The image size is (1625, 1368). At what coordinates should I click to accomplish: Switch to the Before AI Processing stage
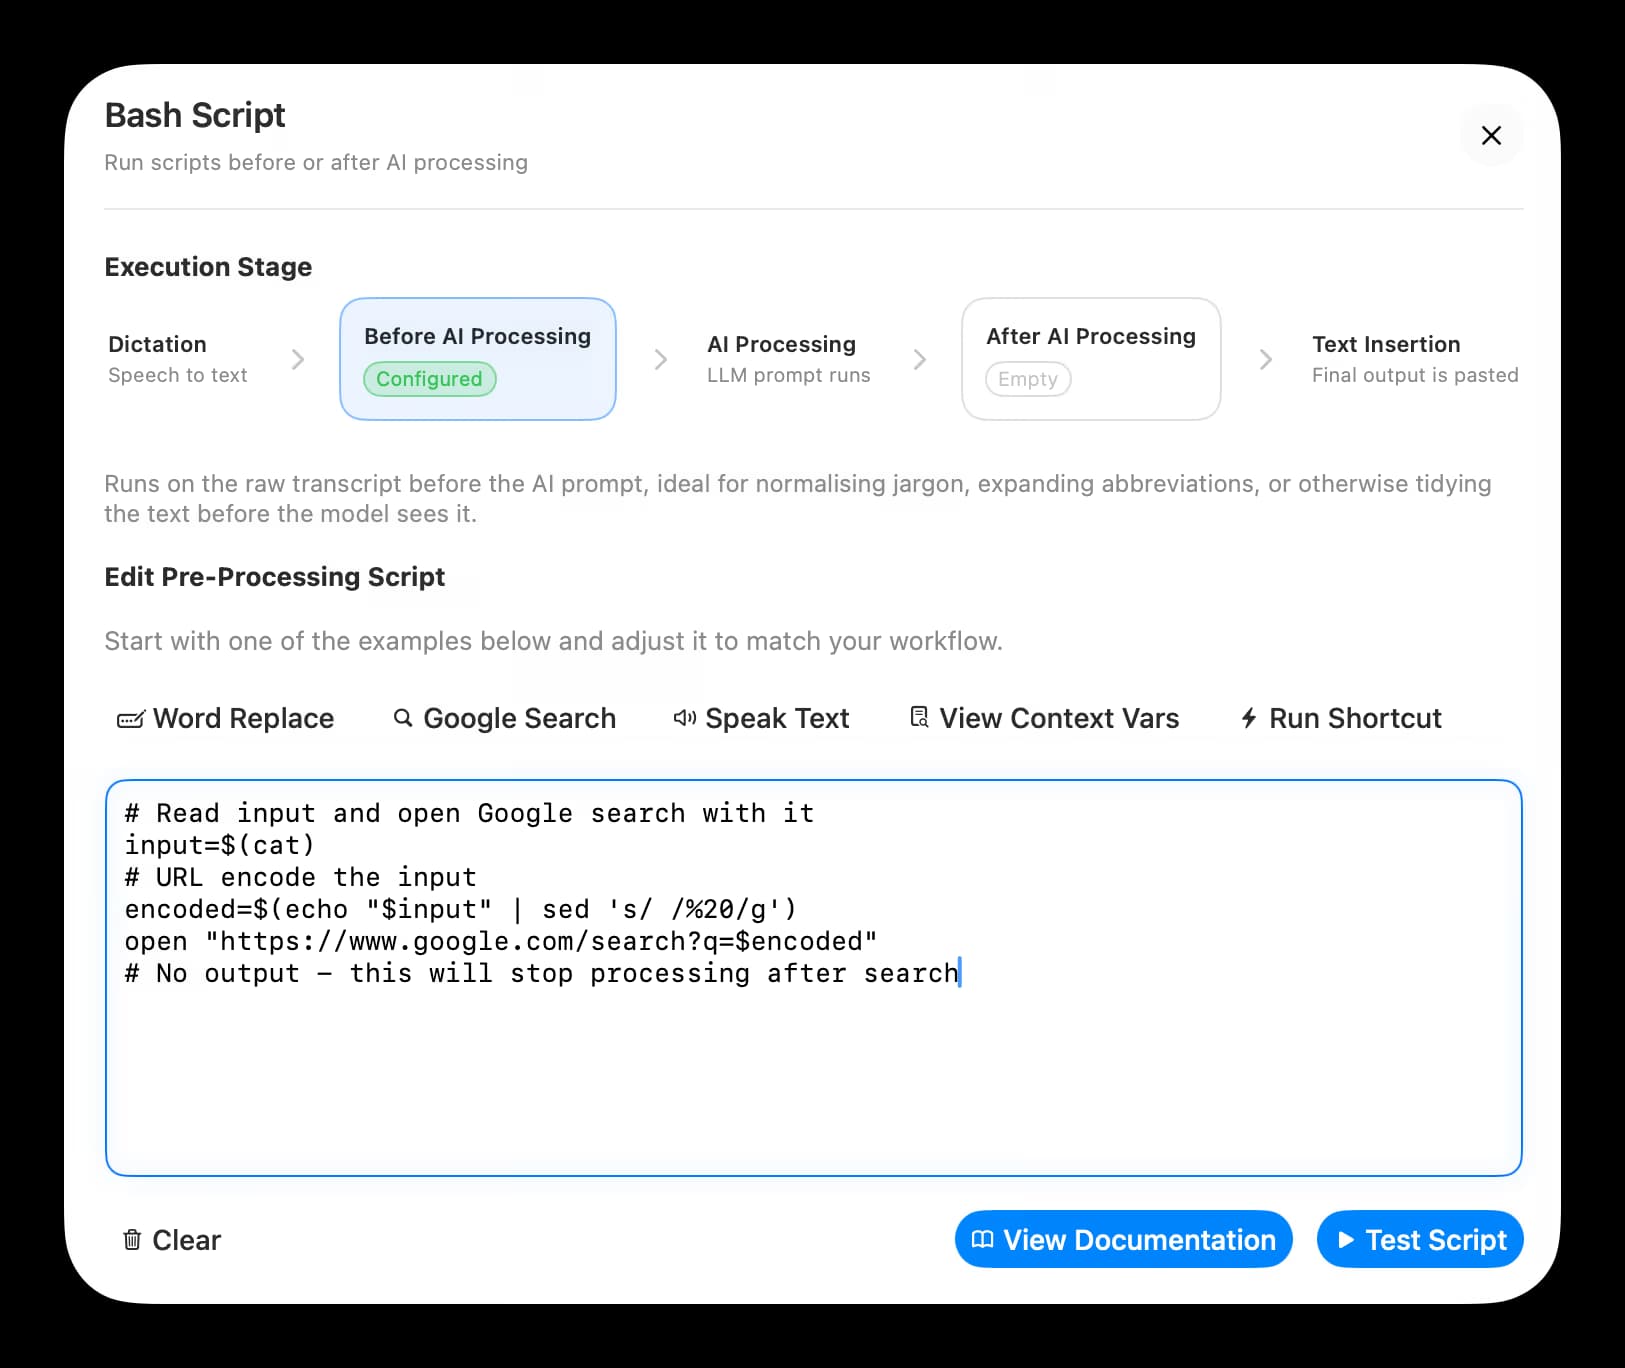[477, 358]
